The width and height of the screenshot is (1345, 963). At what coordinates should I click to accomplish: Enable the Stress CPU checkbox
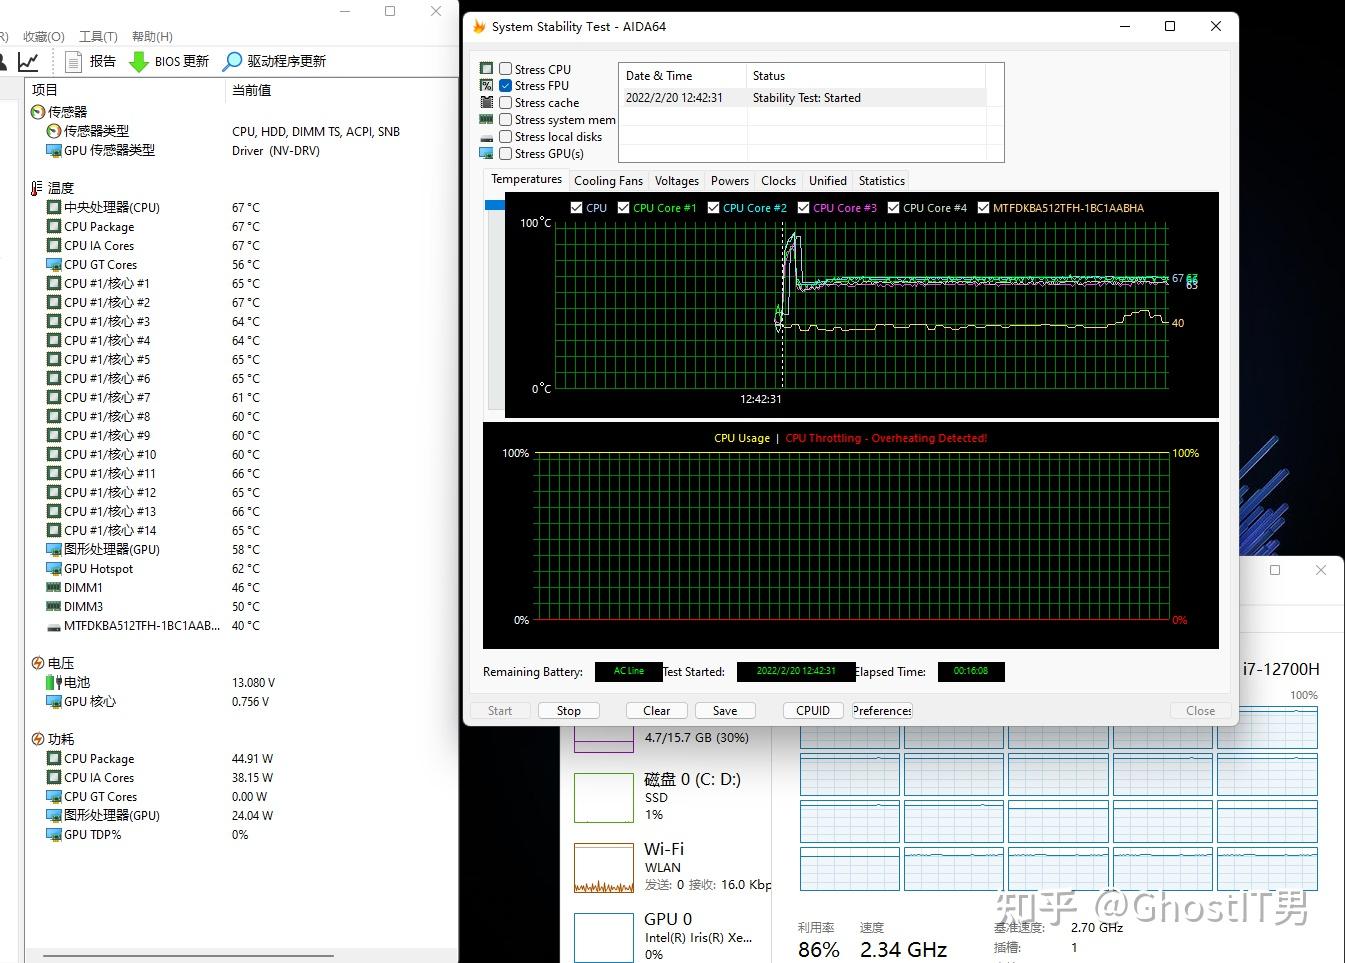click(x=506, y=69)
